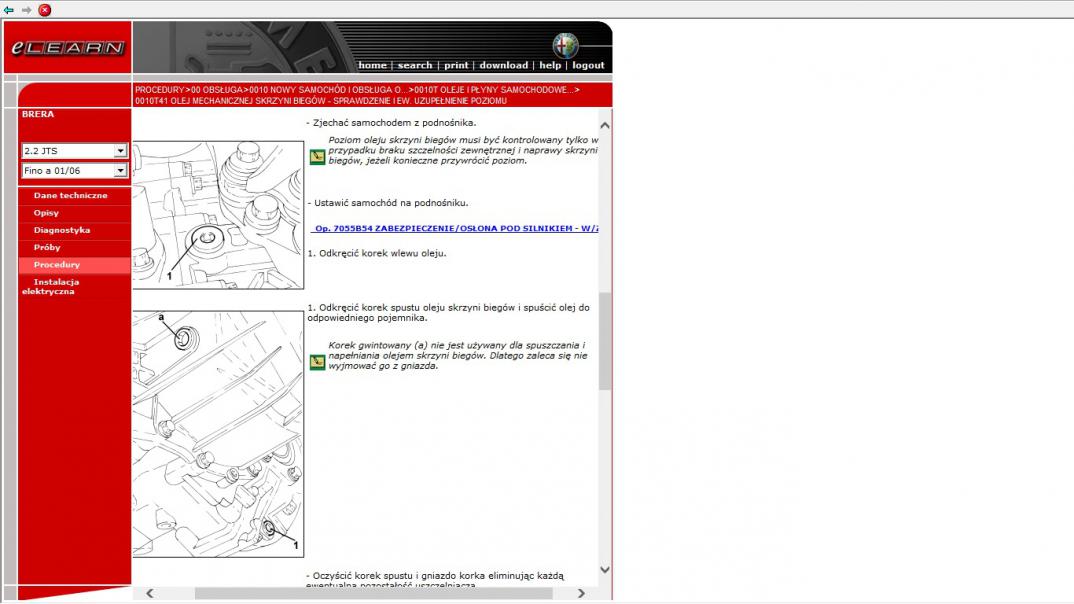This screenshot has width=1074, height=604.
Task: Open Op. 7055B54 Zabezpieczenie/Osłona link
Action: [x=455, y=228]
